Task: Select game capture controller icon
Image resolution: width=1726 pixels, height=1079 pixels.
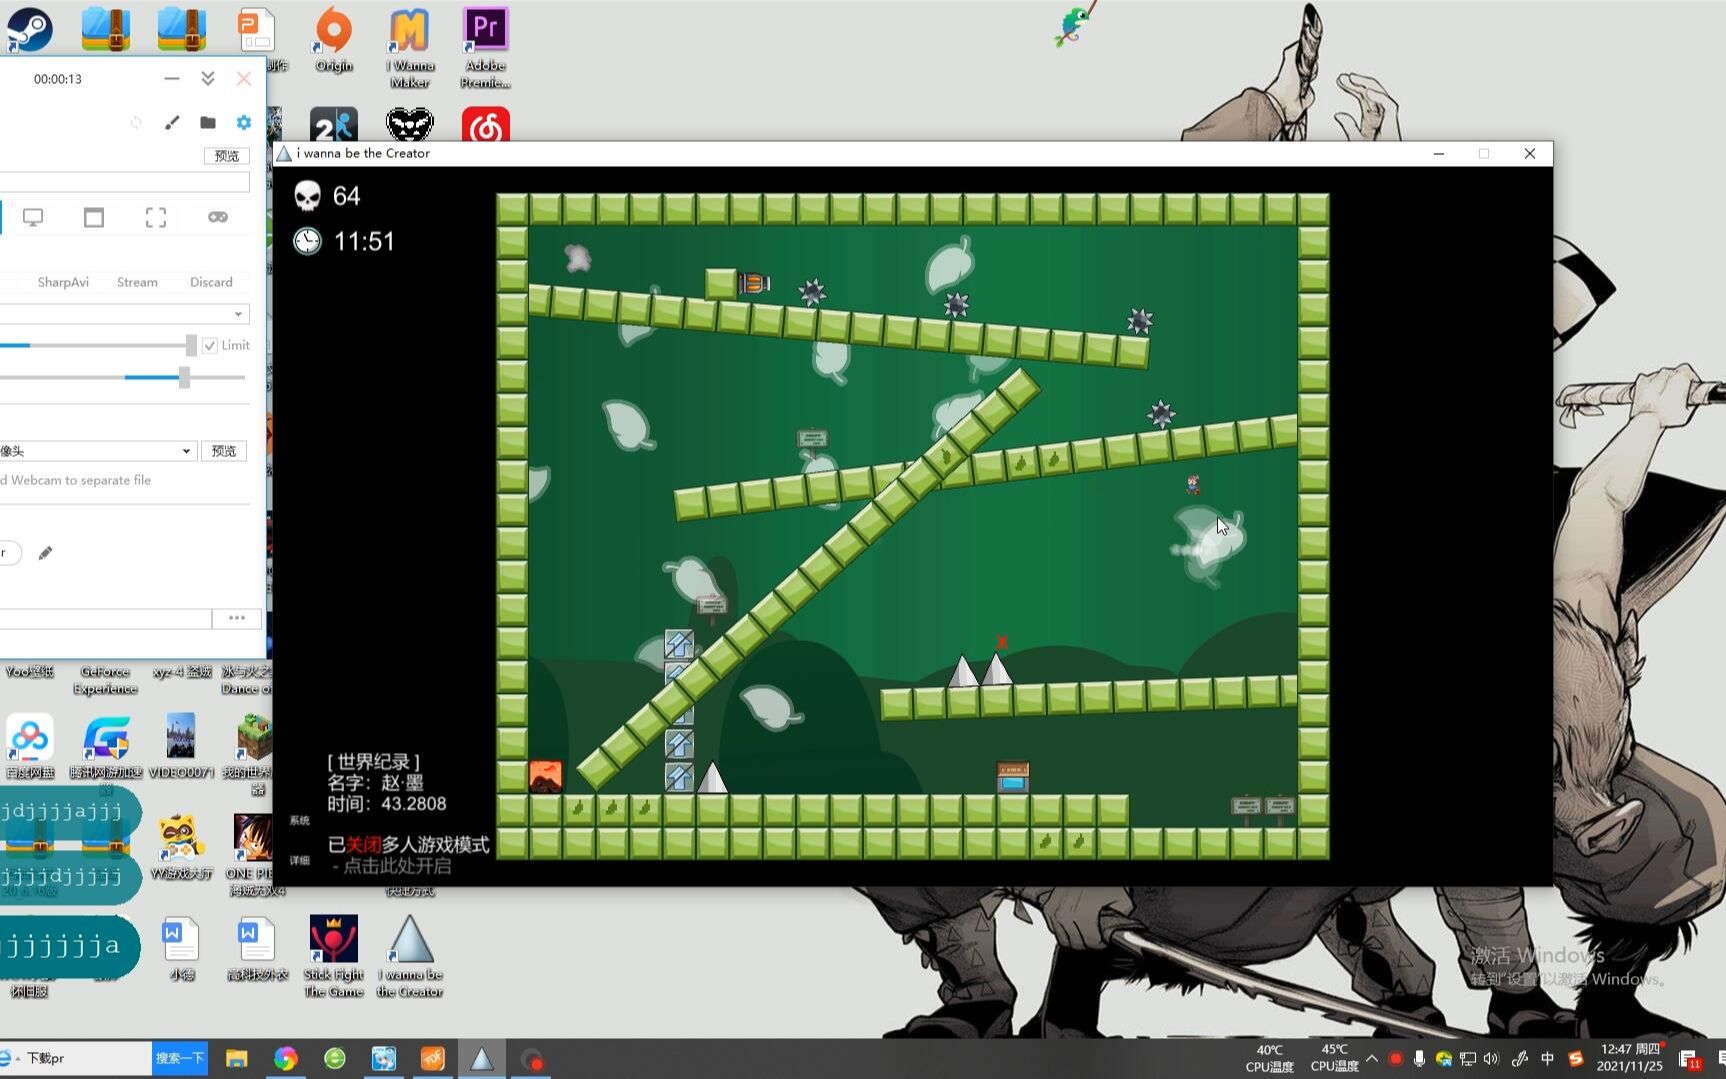Action: click(x=218, y=217)
